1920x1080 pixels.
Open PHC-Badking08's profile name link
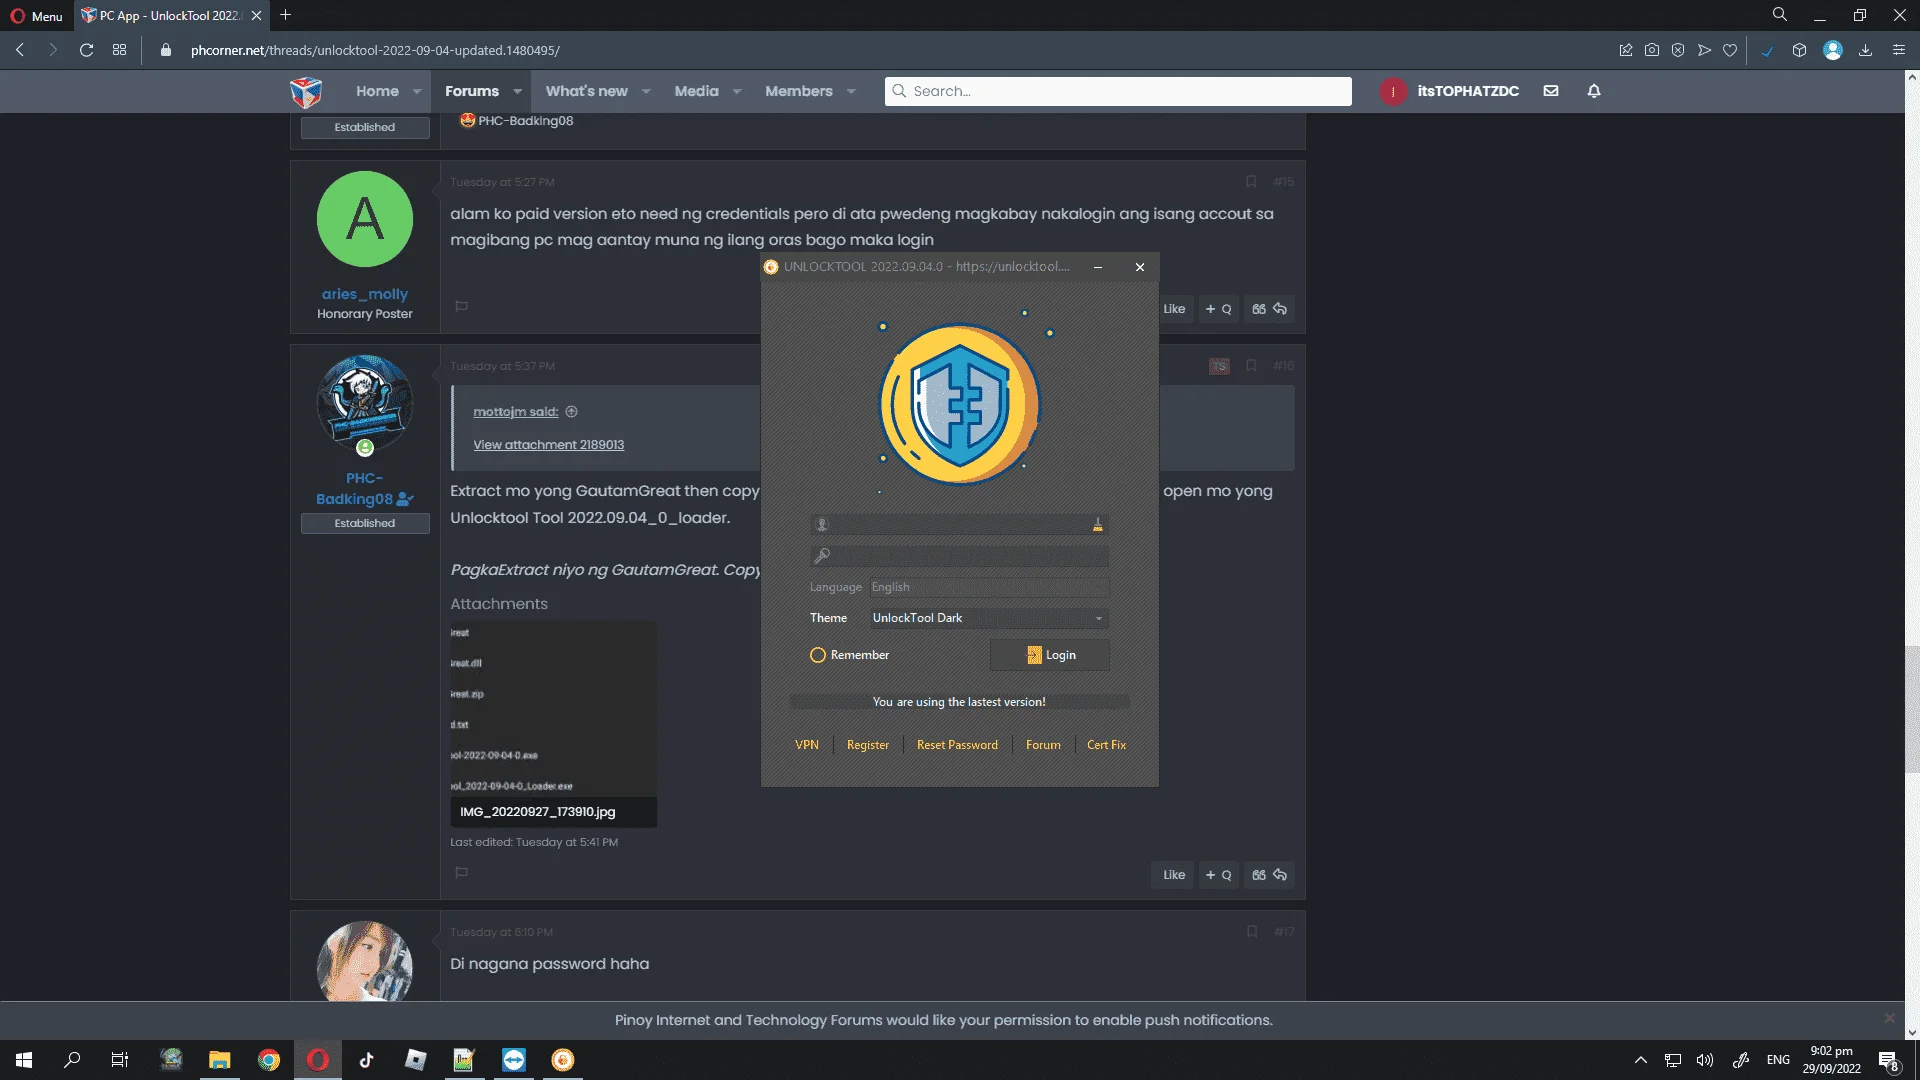point(364,489)
